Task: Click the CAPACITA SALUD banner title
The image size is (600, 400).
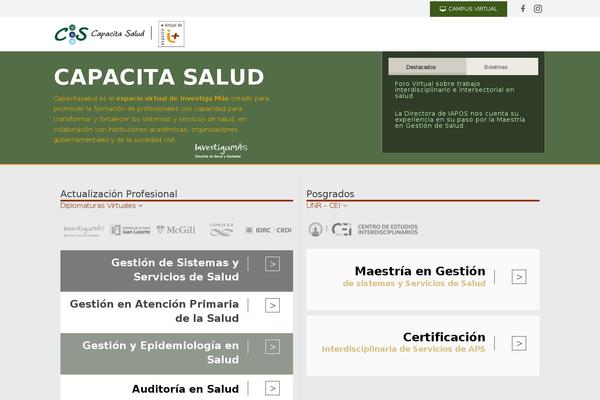Action: 159,77
